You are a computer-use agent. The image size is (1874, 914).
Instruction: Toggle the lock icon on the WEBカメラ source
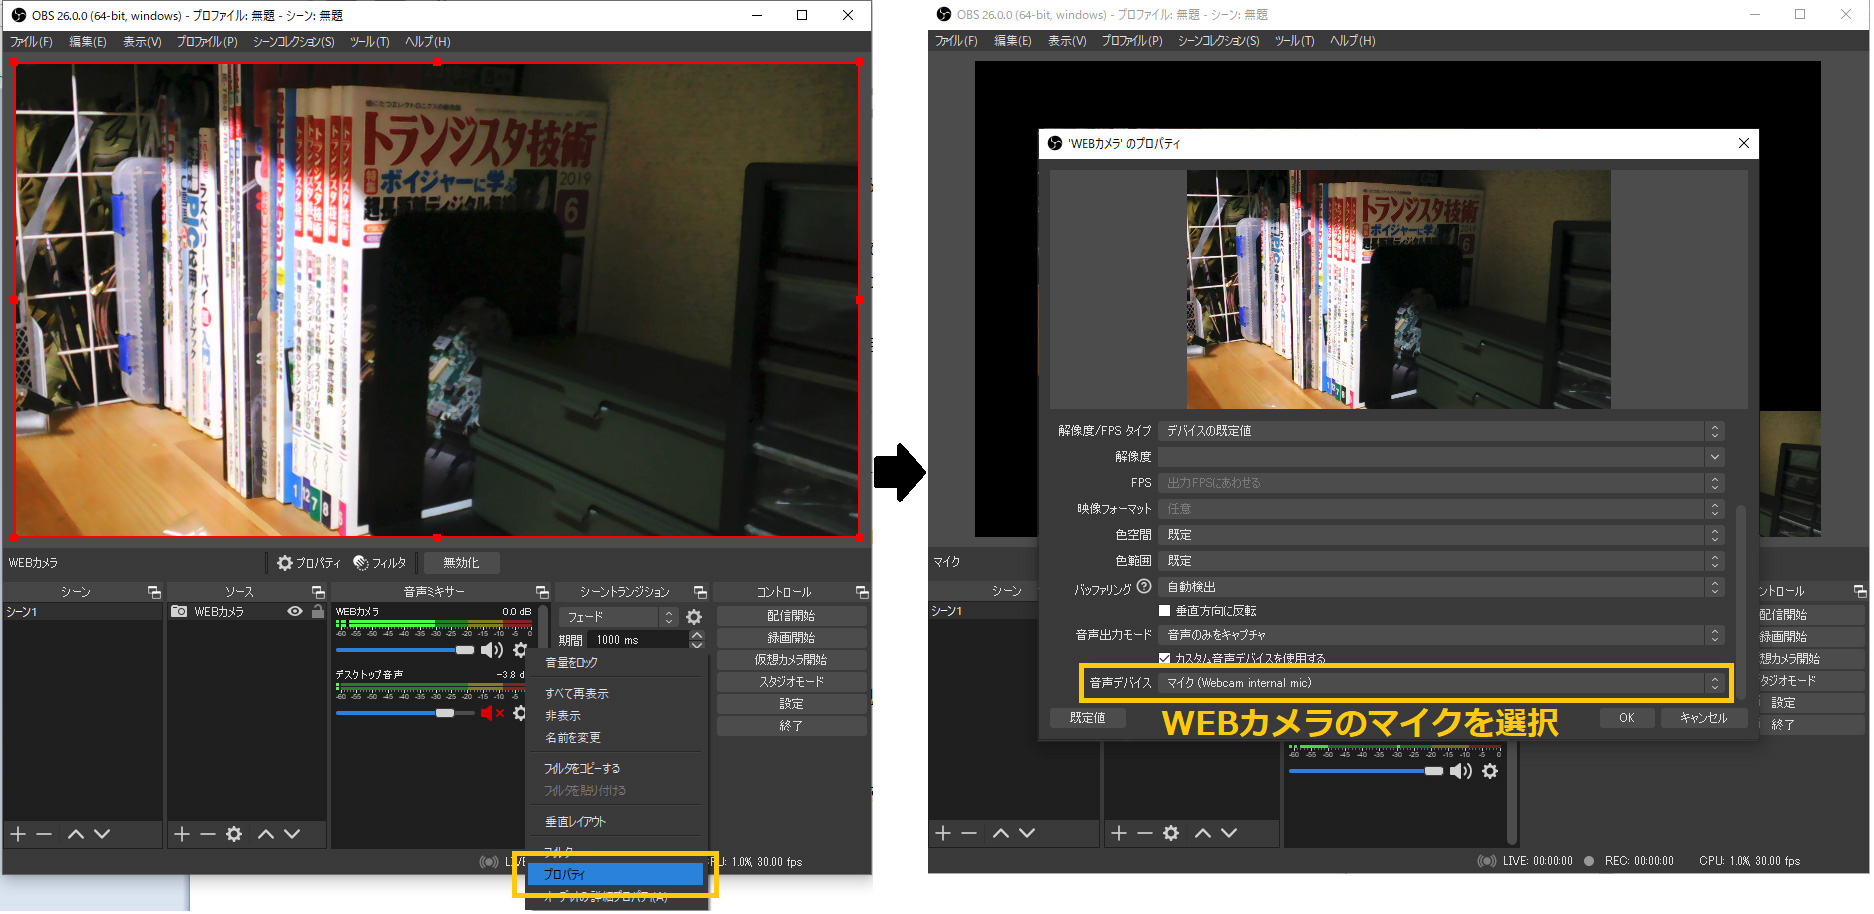click(x=318, y=611)
